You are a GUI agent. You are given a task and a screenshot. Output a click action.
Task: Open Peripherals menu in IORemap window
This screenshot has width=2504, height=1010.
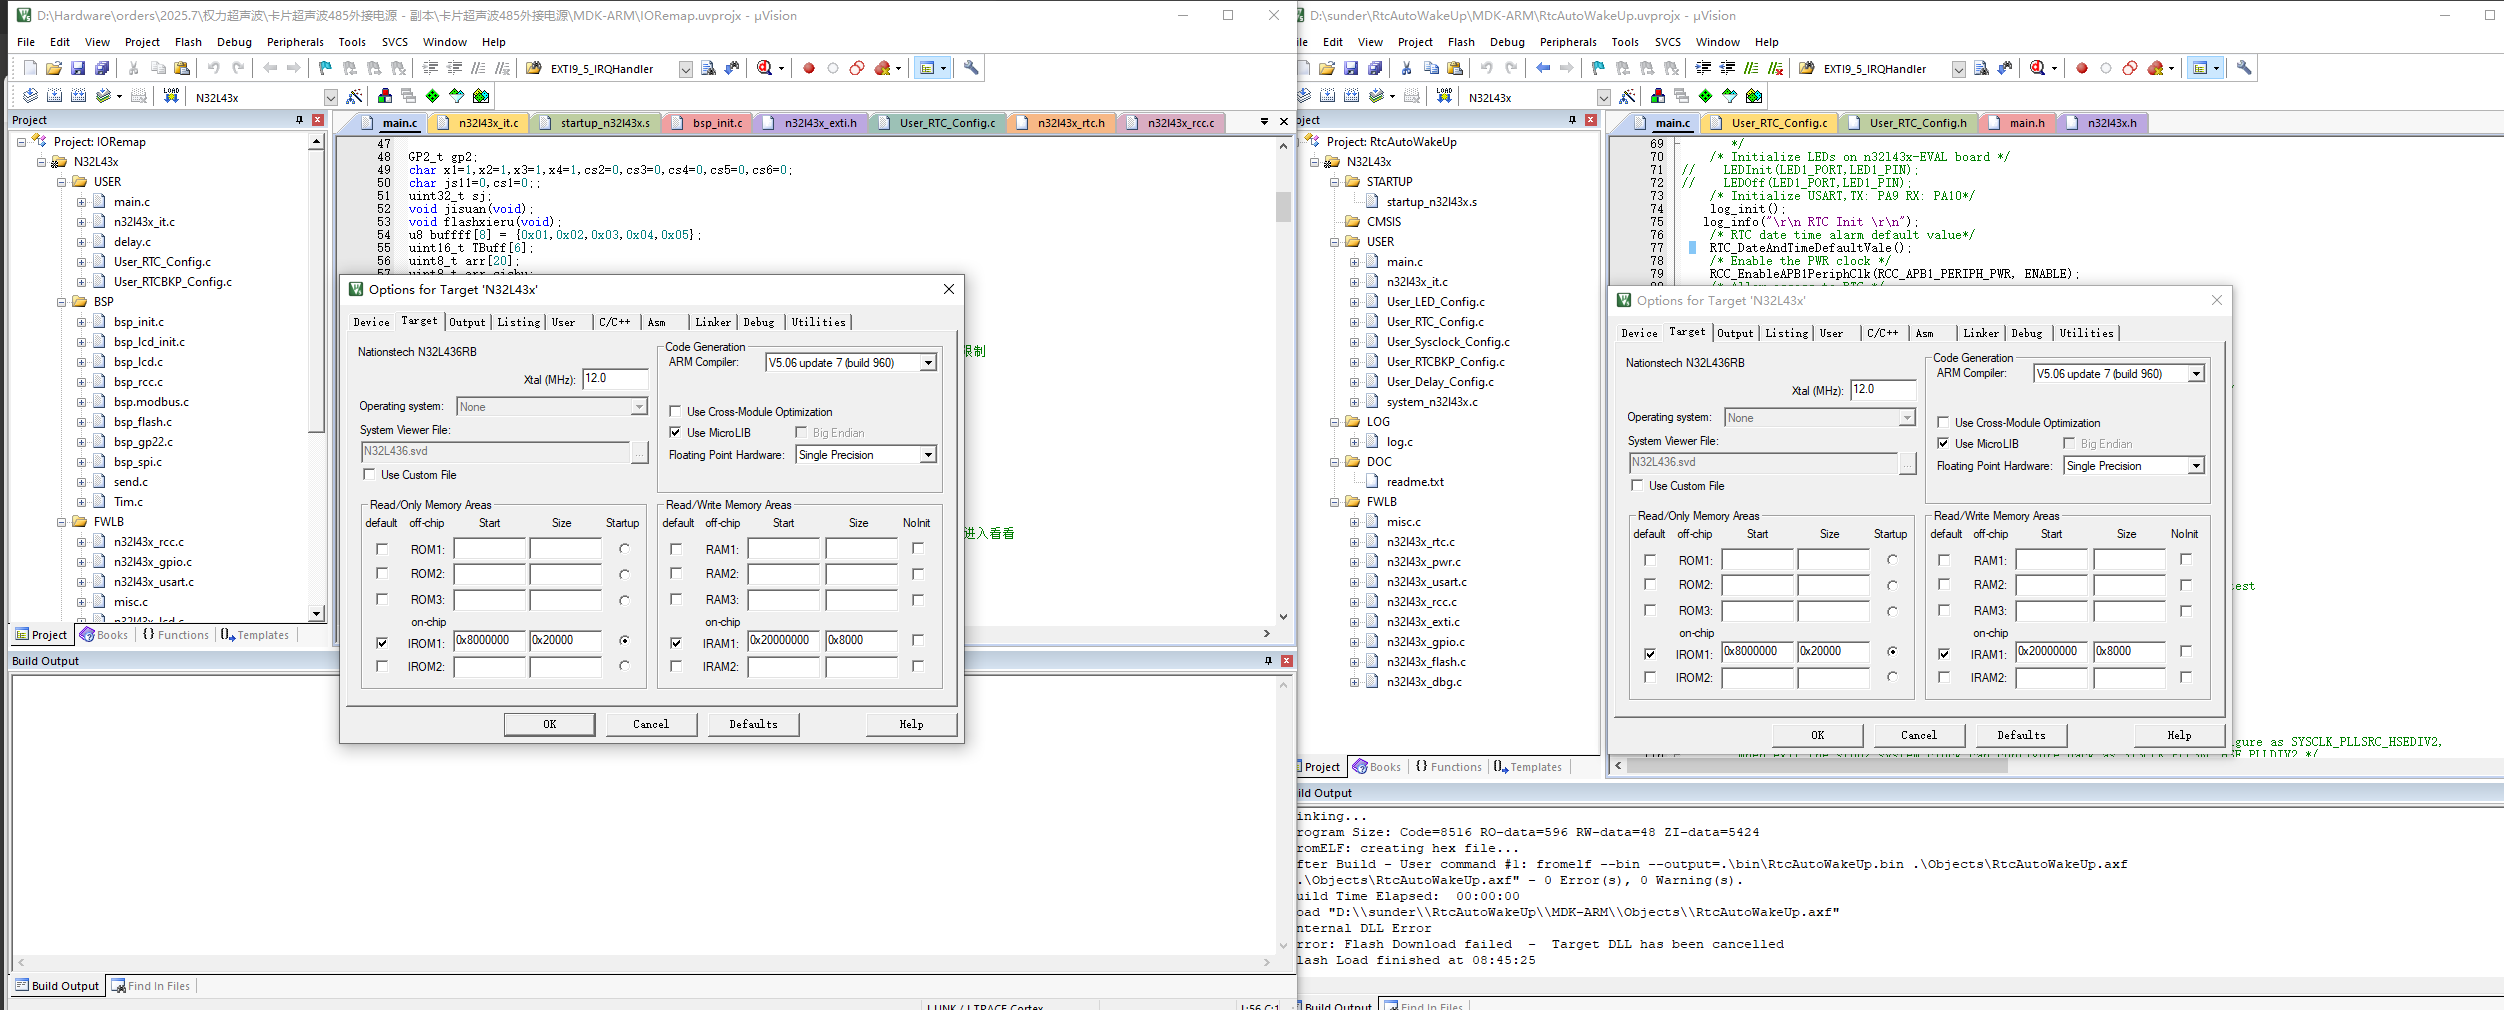[x=295, y=42]
